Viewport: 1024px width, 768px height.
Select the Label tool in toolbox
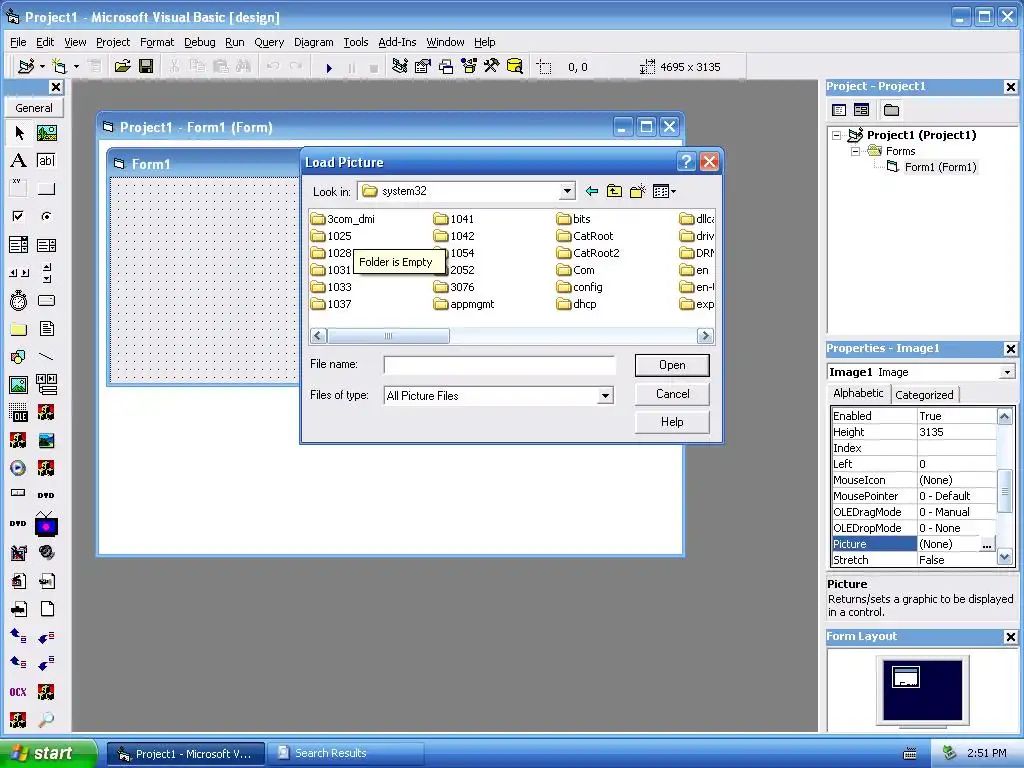coord(18,161)
